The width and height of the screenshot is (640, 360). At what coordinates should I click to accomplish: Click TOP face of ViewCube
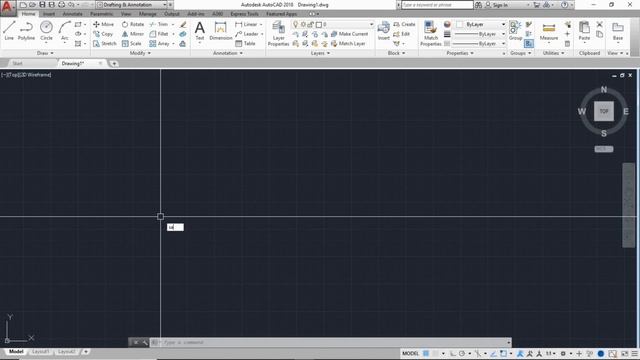(x=604, y=111)
